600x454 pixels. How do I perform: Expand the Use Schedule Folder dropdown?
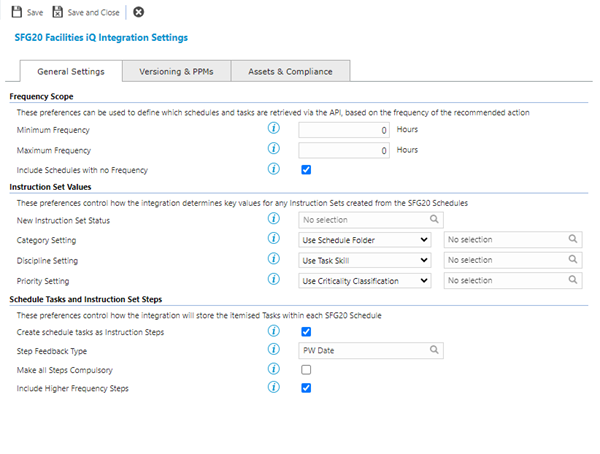[x=365, y=240]
